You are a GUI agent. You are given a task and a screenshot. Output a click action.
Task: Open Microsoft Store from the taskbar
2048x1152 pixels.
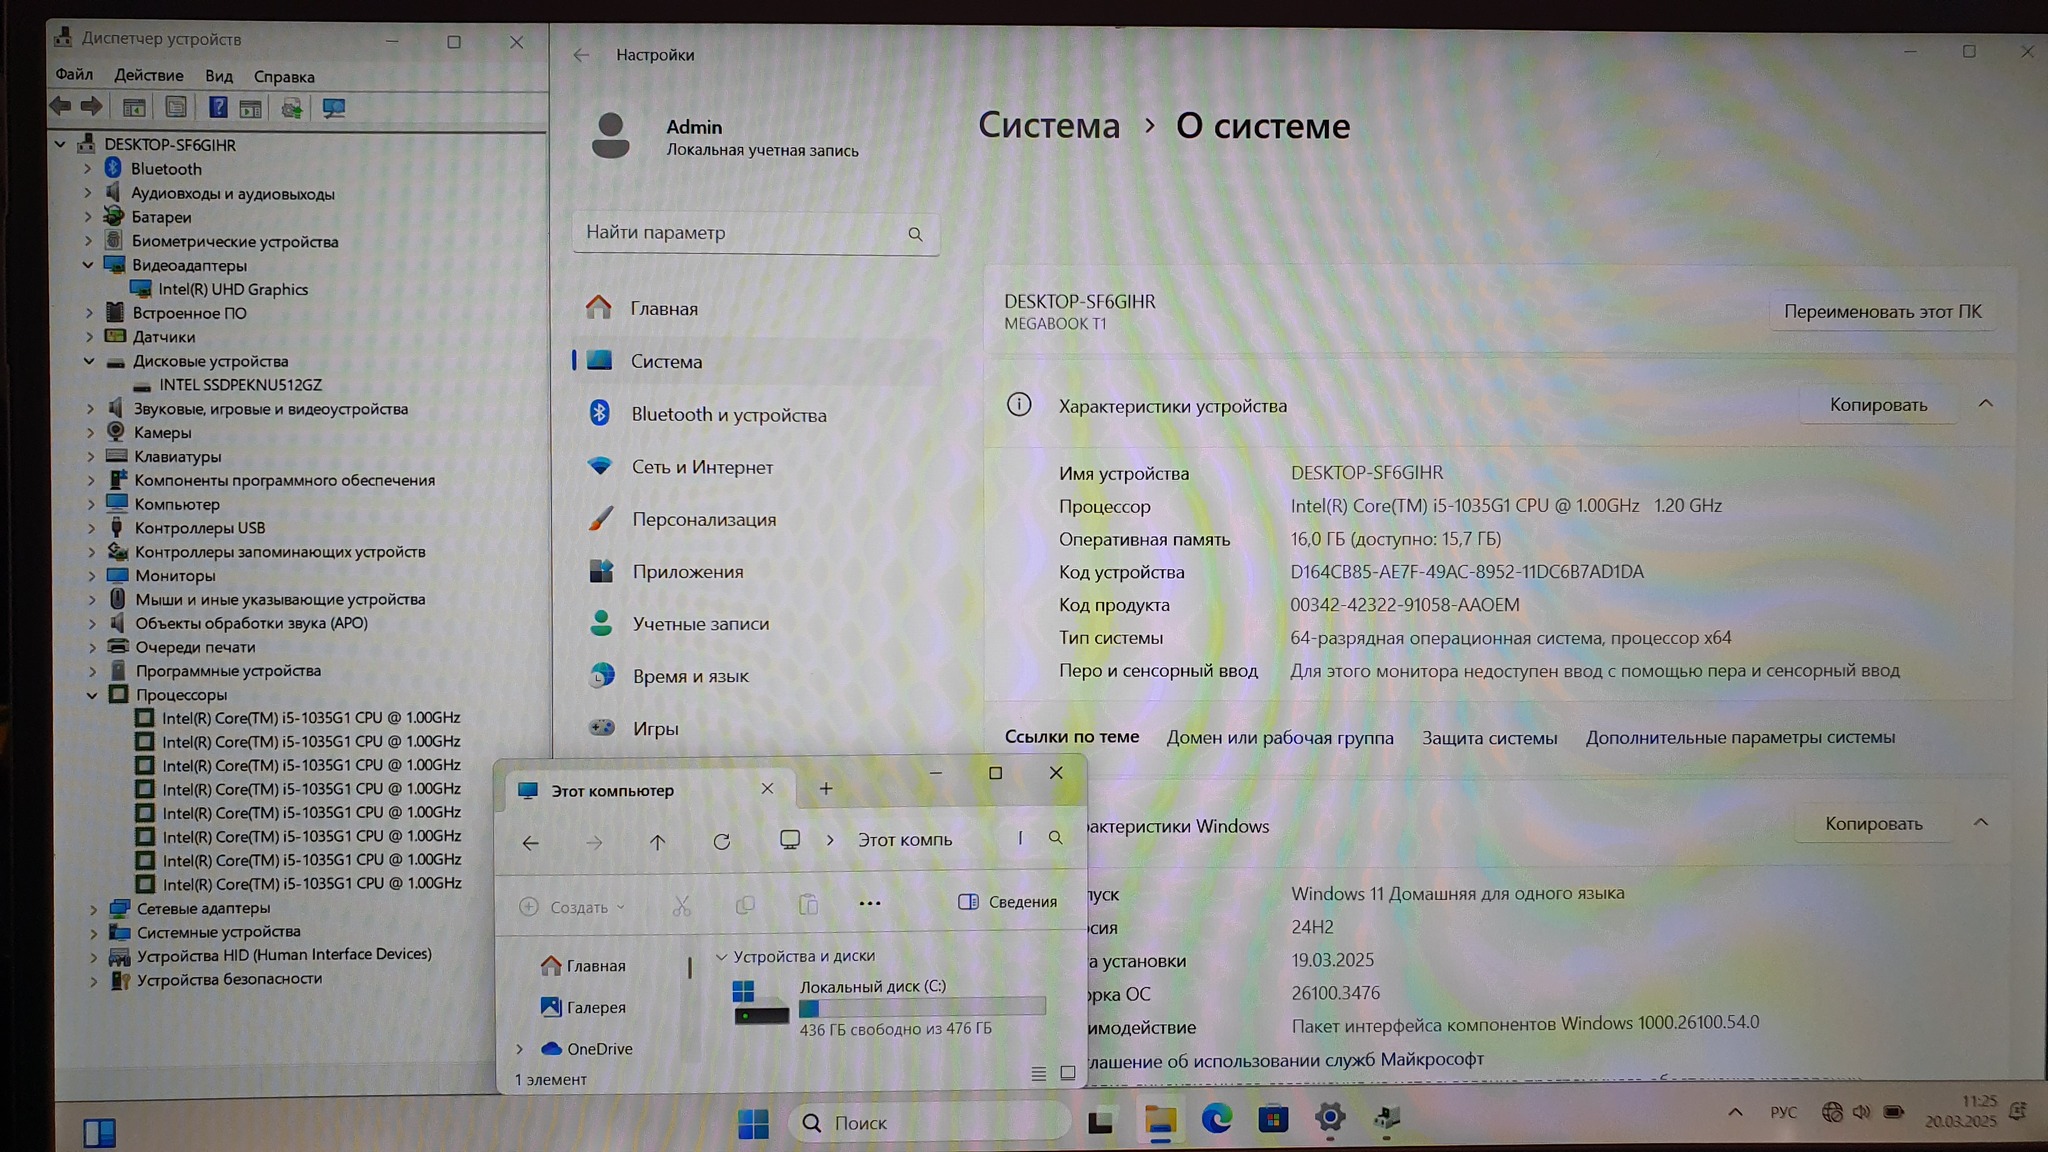click(x=1272, y=1119)
